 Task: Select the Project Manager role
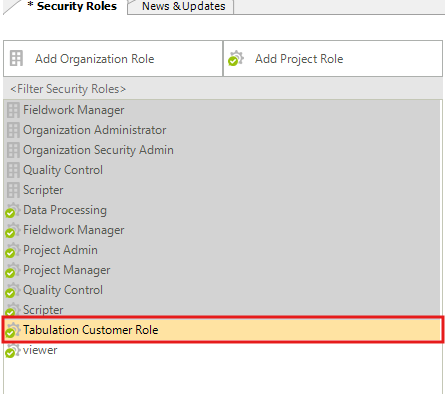(x=223, y=270)
